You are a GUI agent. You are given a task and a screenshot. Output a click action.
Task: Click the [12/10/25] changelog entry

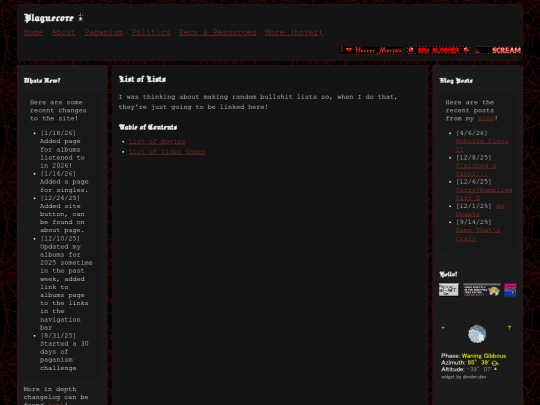pos(66,283)
